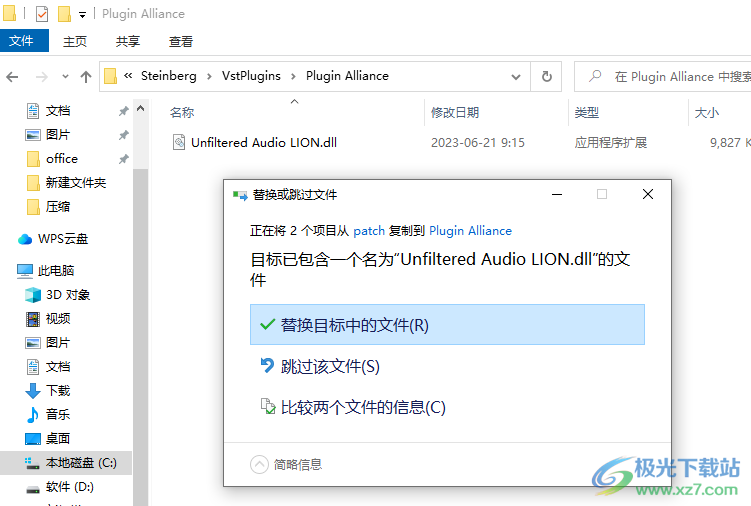
Task: Expand the address bar history dropdown
Action: pyautogui.click(x=516, y=77)
